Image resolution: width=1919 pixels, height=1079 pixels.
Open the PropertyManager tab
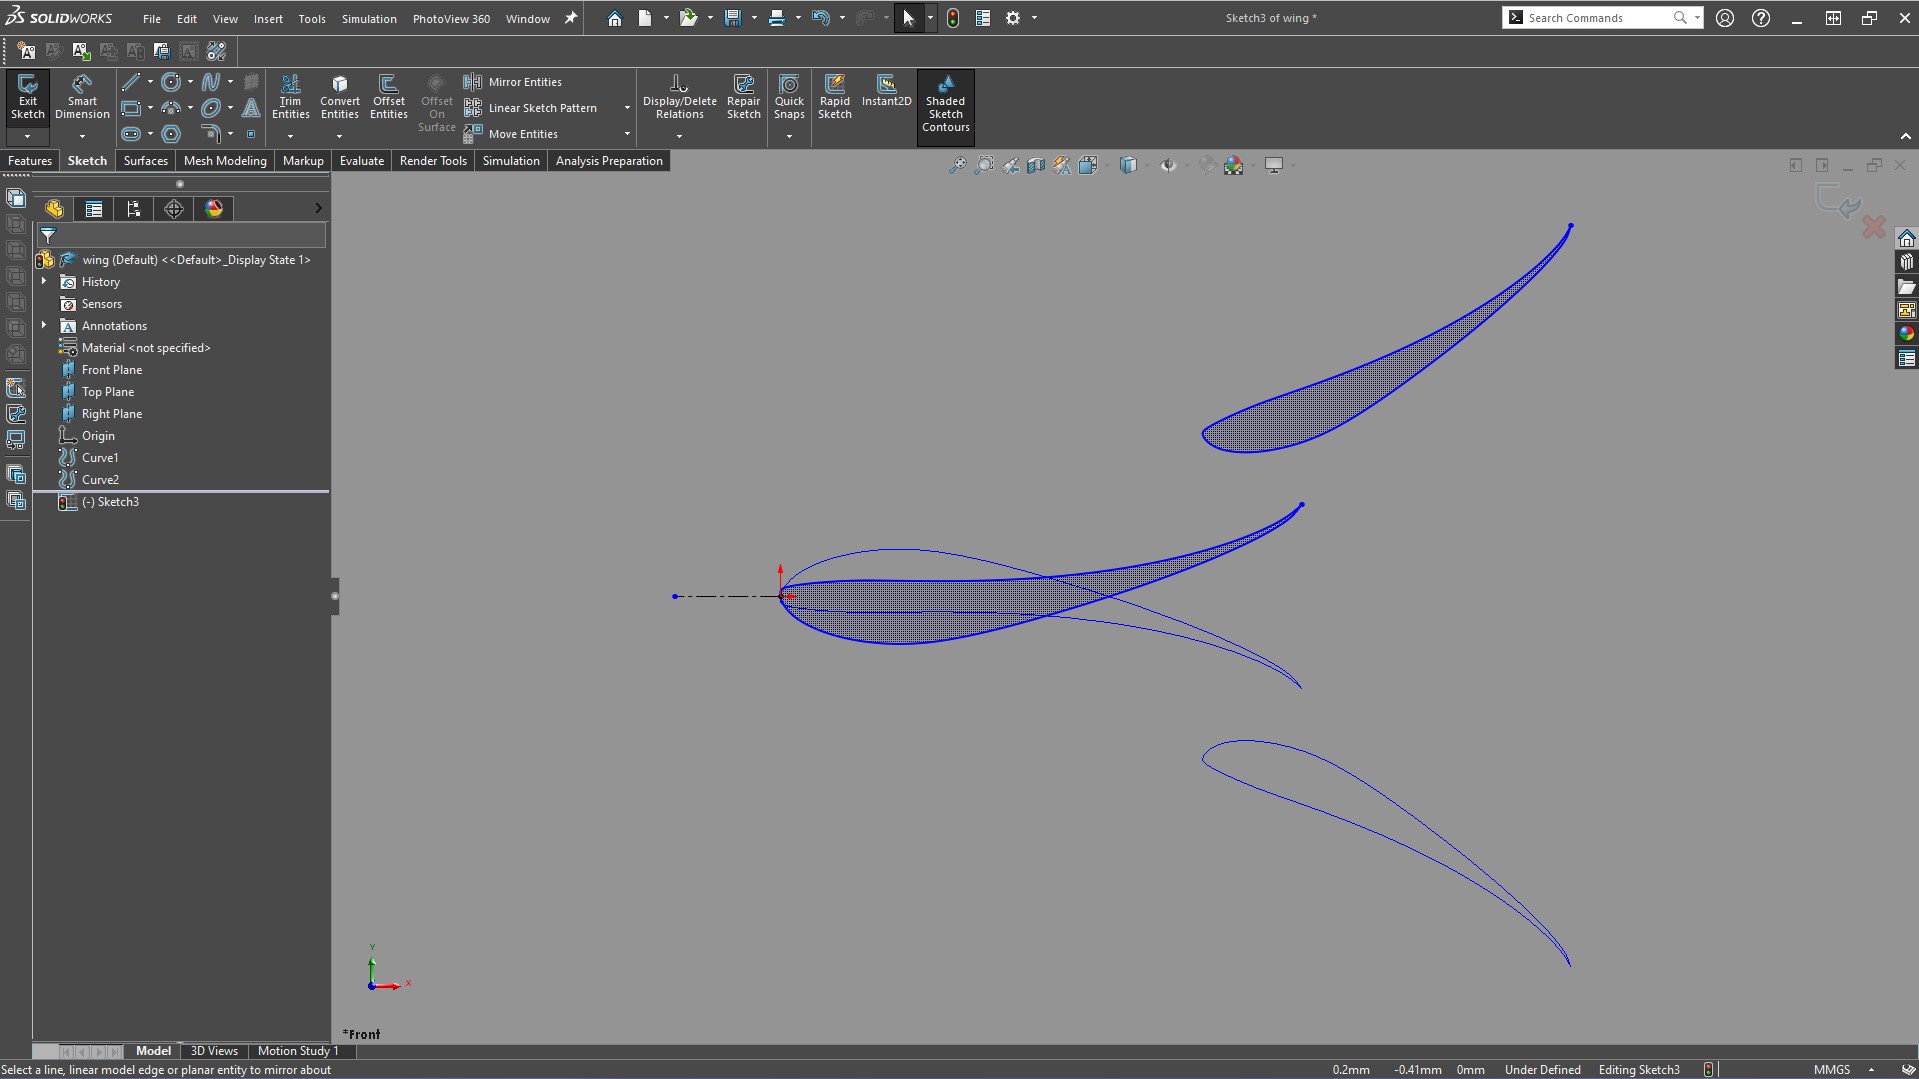click(x=94, y=208)
